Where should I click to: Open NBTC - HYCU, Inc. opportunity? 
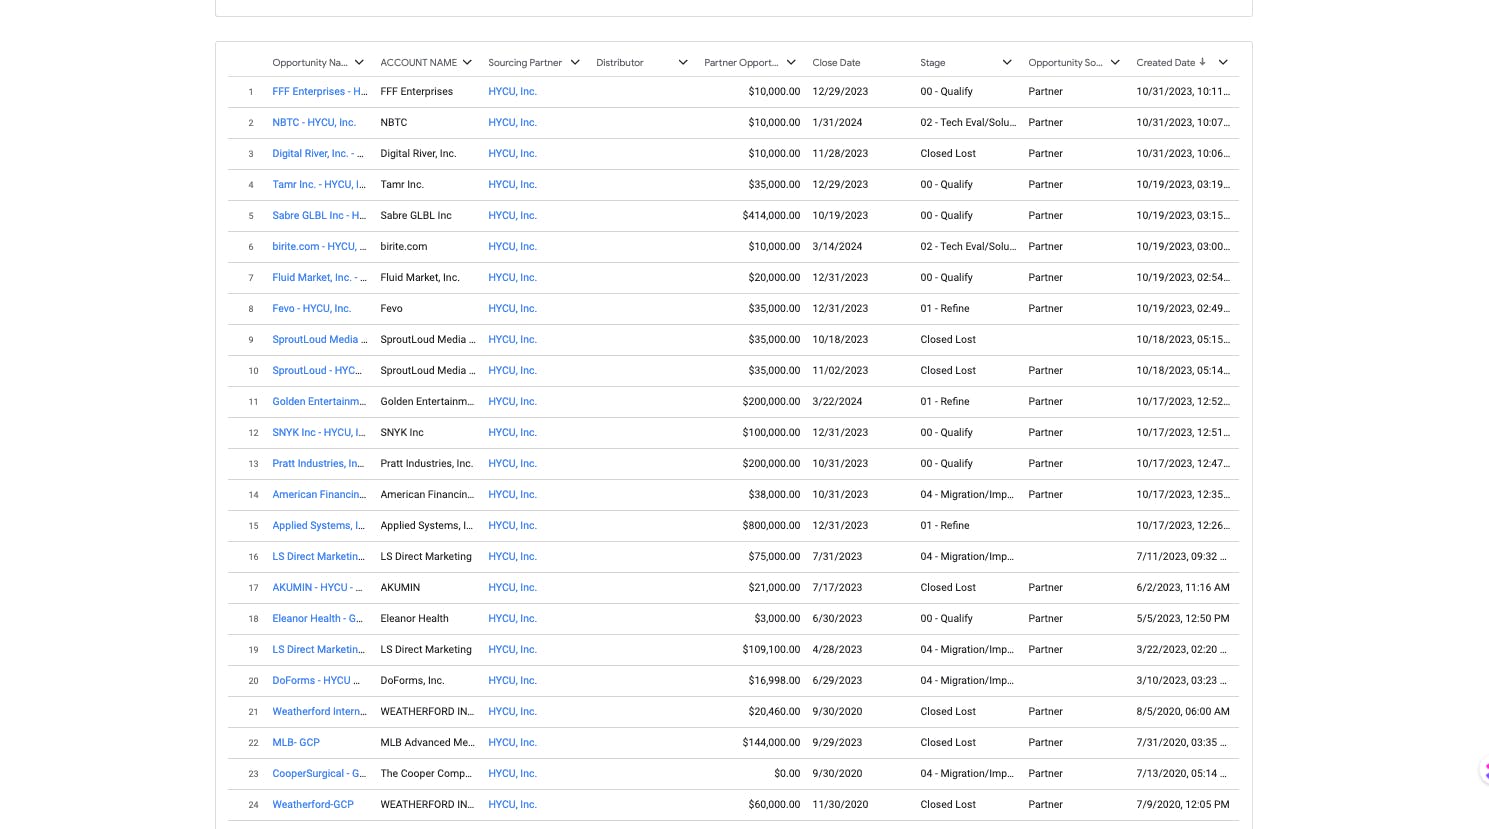click(x=314, y=122)
